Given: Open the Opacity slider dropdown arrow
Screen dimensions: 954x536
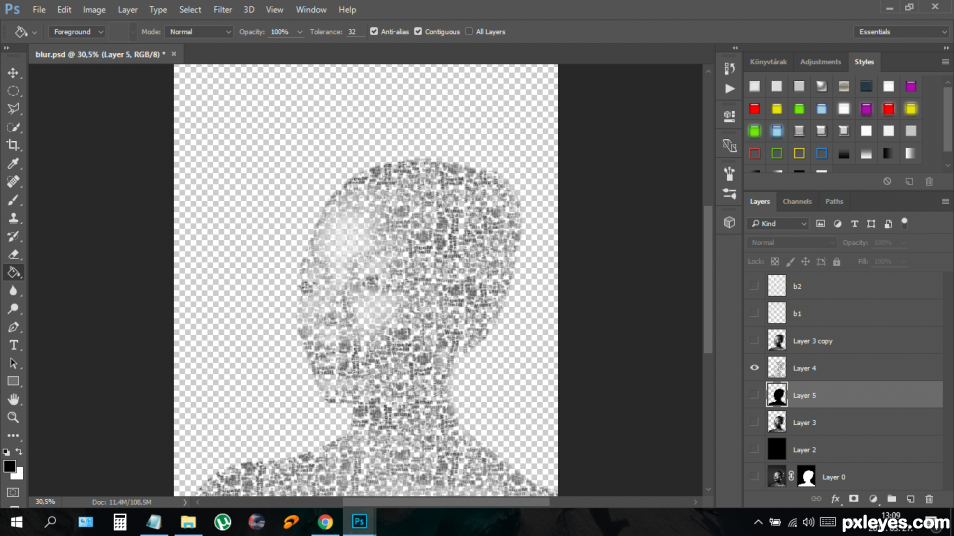Looking at the screenshot, I should [x=299, y=32].
